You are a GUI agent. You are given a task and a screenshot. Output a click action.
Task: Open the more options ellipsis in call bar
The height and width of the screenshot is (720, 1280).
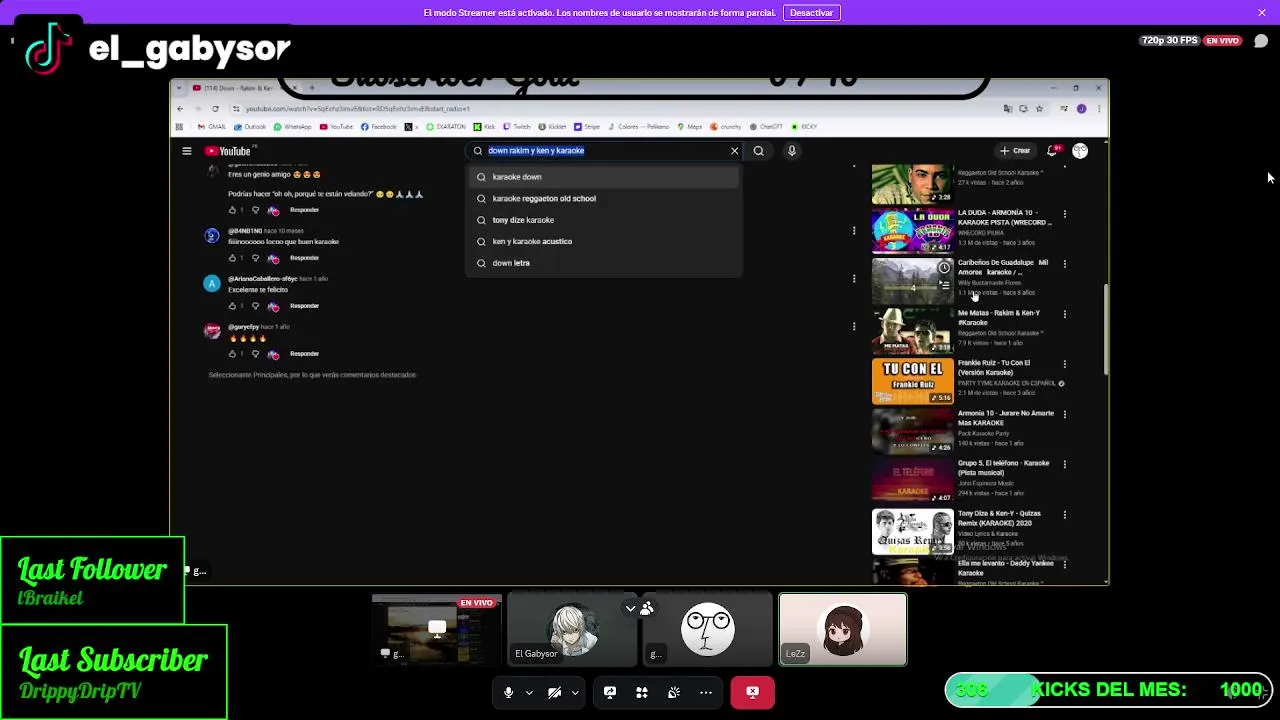point(706,692)
